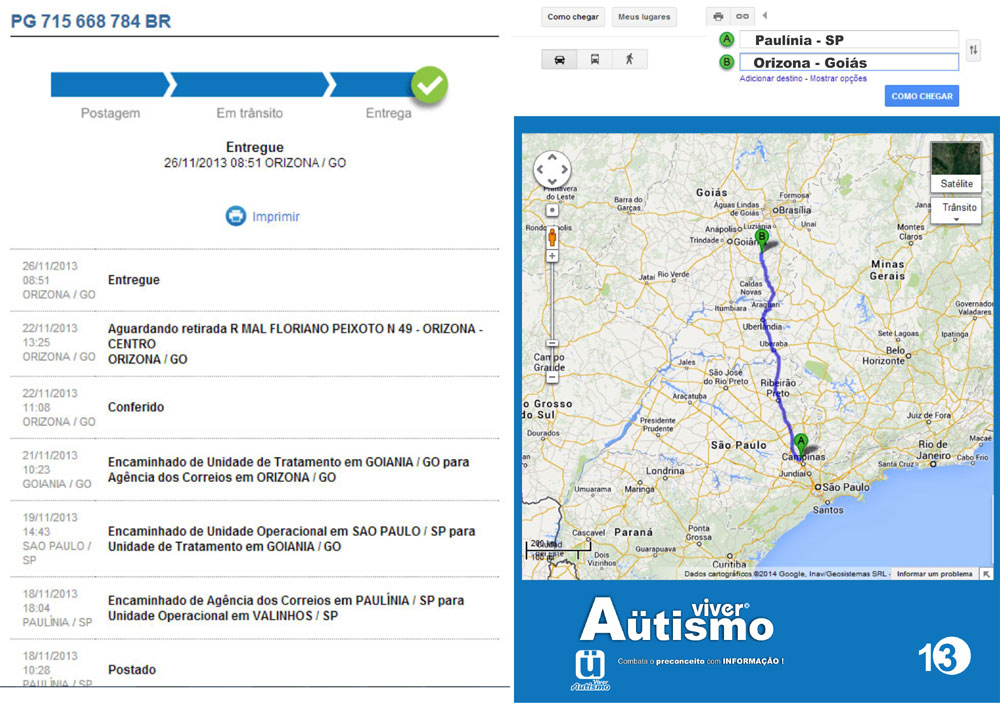Collapse the directions panel arrow
This screenshot has height=703, width=1000.
click(765, 16)
